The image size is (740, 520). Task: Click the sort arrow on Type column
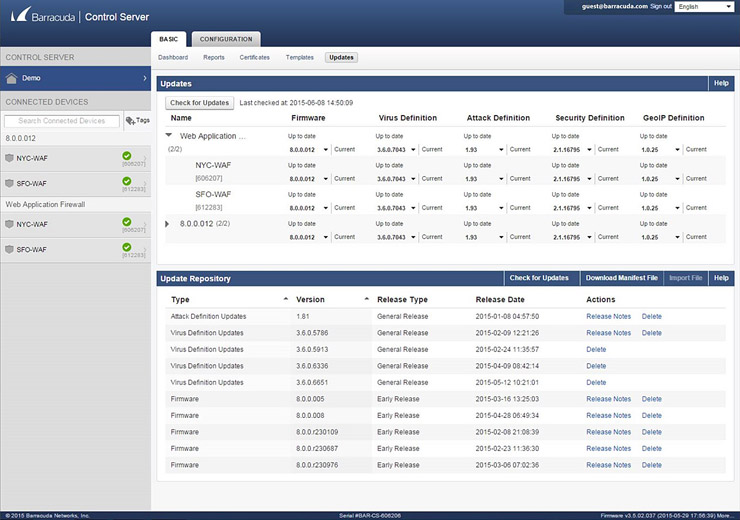(x=285, y=299)
